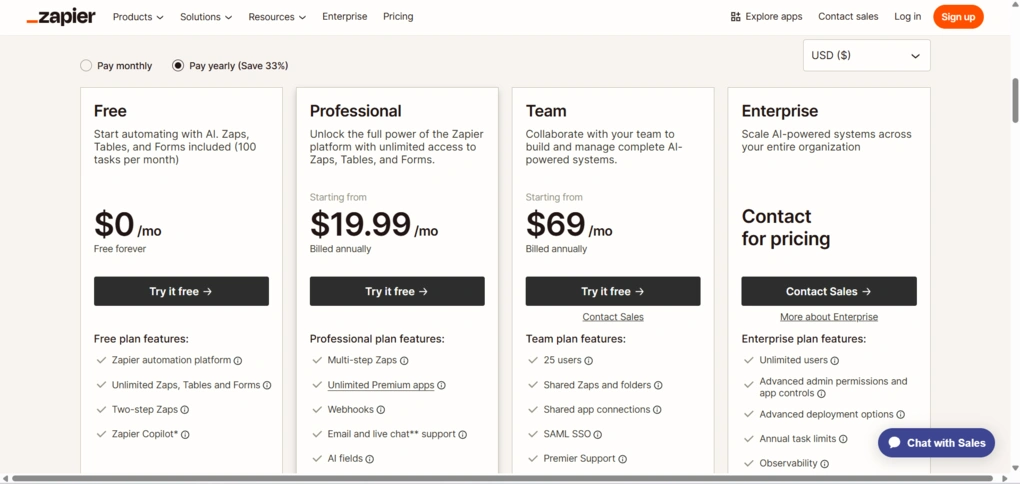Open info icon beside Premier Support
Image resolution: width=1020 pixels, height=484 pixels.
623,459
